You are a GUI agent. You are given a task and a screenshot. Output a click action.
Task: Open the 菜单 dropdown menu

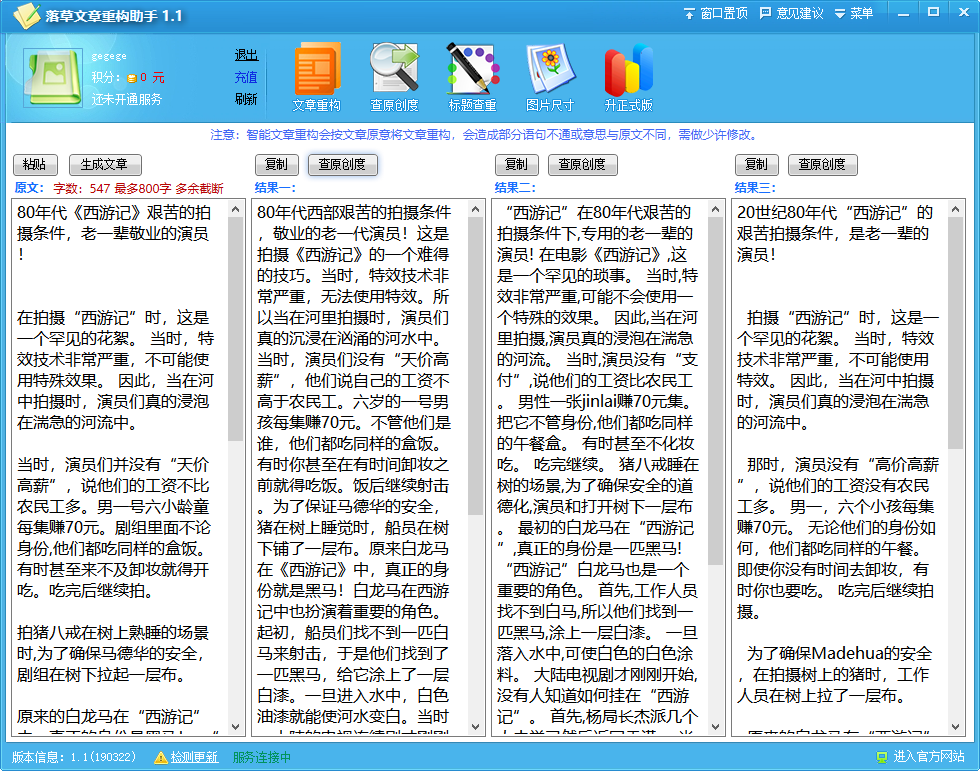pyautogui.click(x=854, y=13)
